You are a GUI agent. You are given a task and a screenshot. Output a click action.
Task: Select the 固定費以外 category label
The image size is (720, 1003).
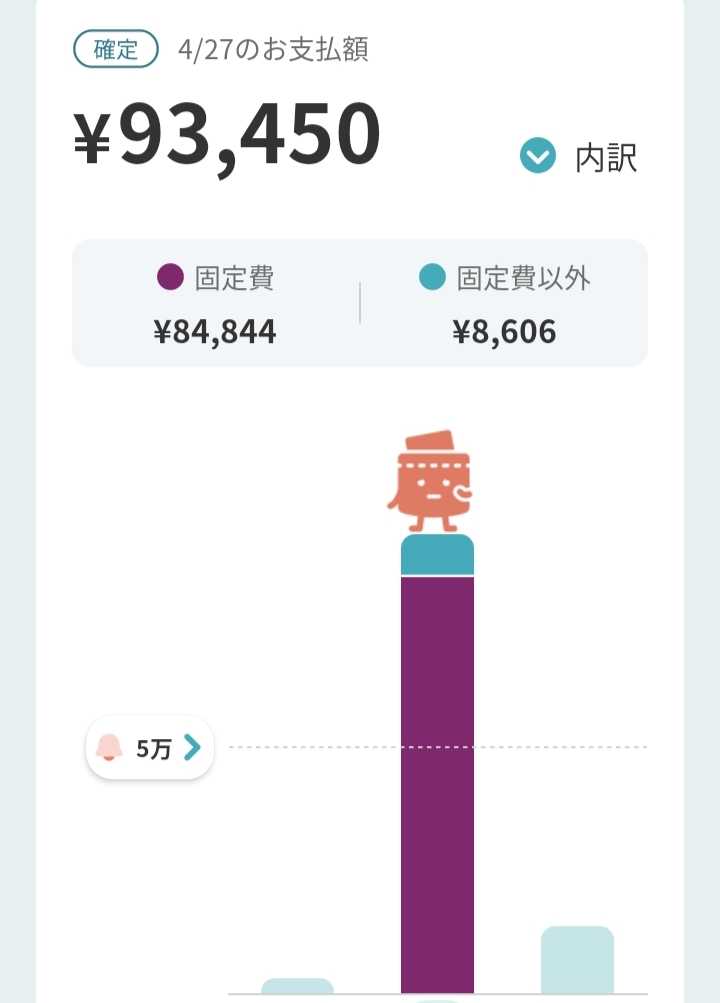(x=523, y=278)
